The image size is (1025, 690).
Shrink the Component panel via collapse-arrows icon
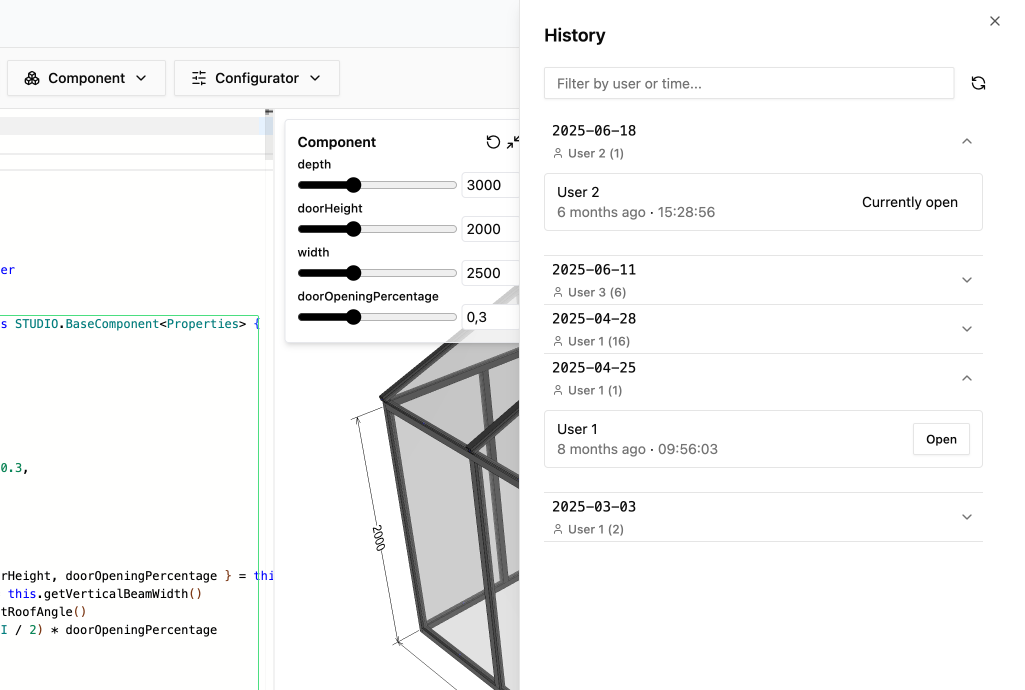click(511, 143)
